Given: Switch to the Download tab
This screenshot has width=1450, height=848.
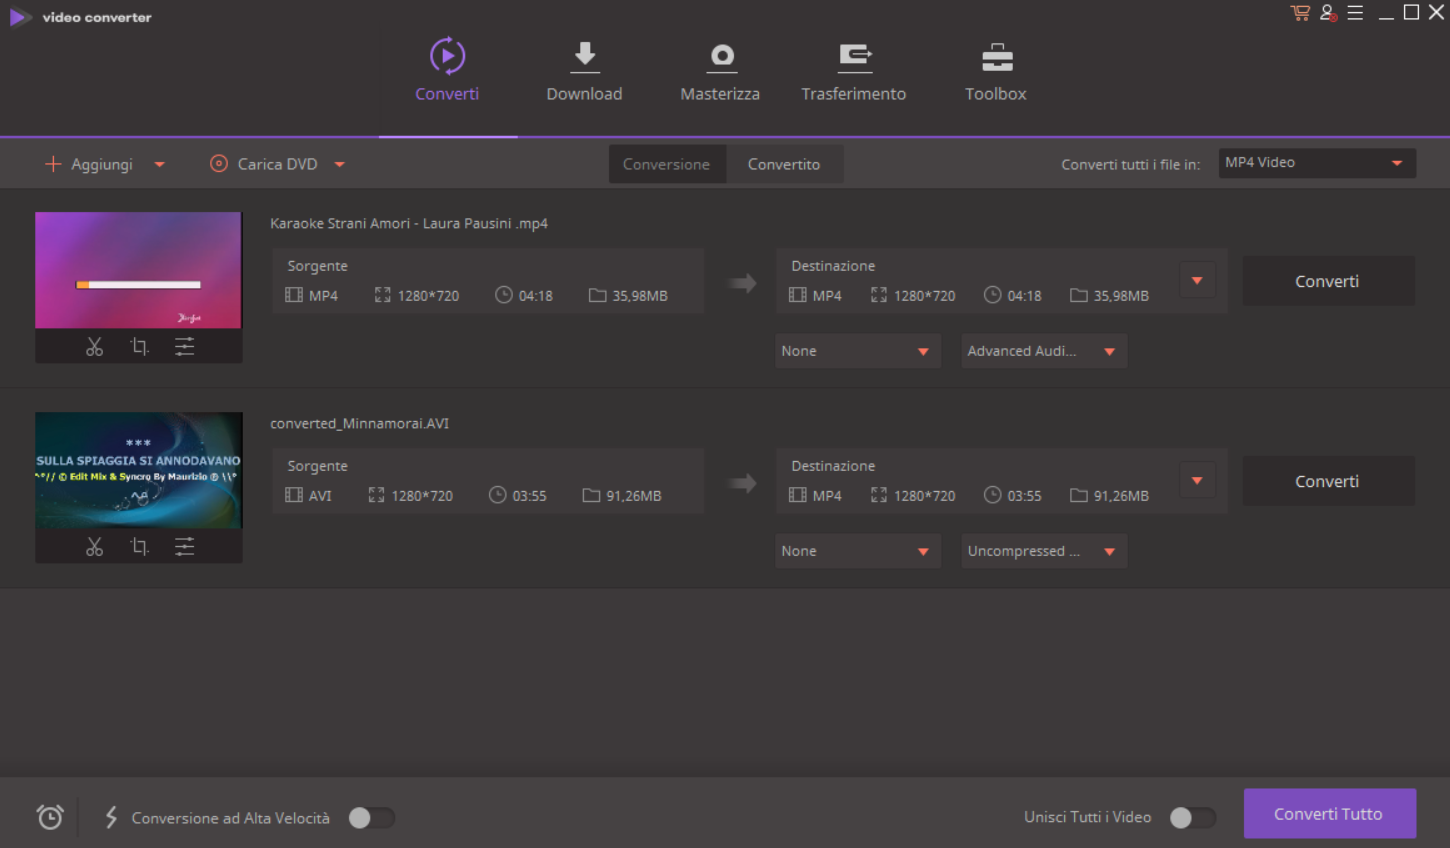Looking at the screenshot, I should click(x=584, y=72).
